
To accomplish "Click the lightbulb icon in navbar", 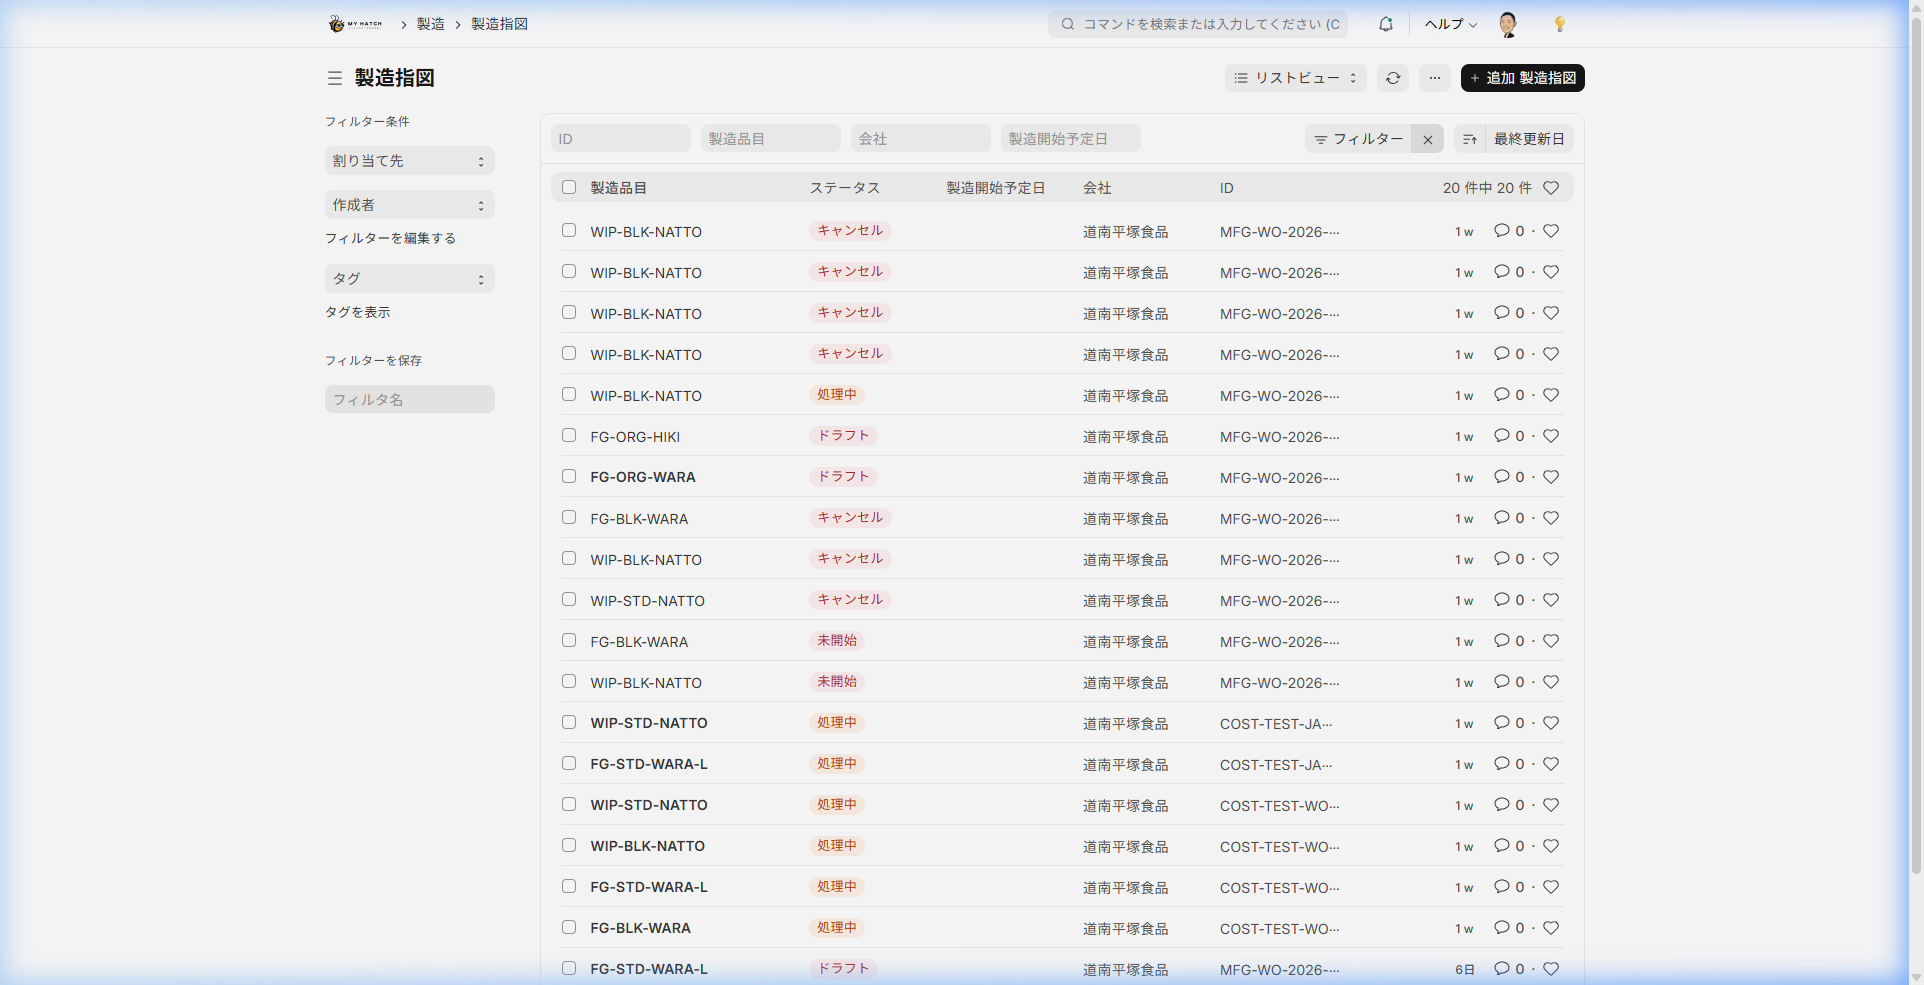I will [1559, 24].
